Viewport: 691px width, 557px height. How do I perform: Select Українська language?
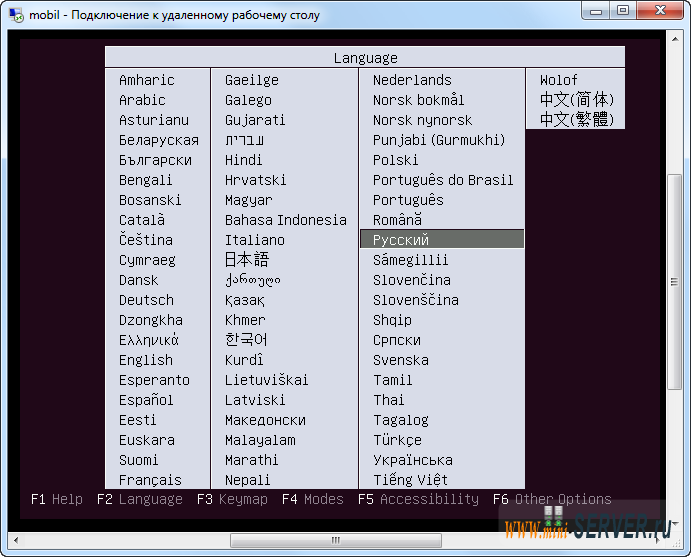(x=412, y=460)
